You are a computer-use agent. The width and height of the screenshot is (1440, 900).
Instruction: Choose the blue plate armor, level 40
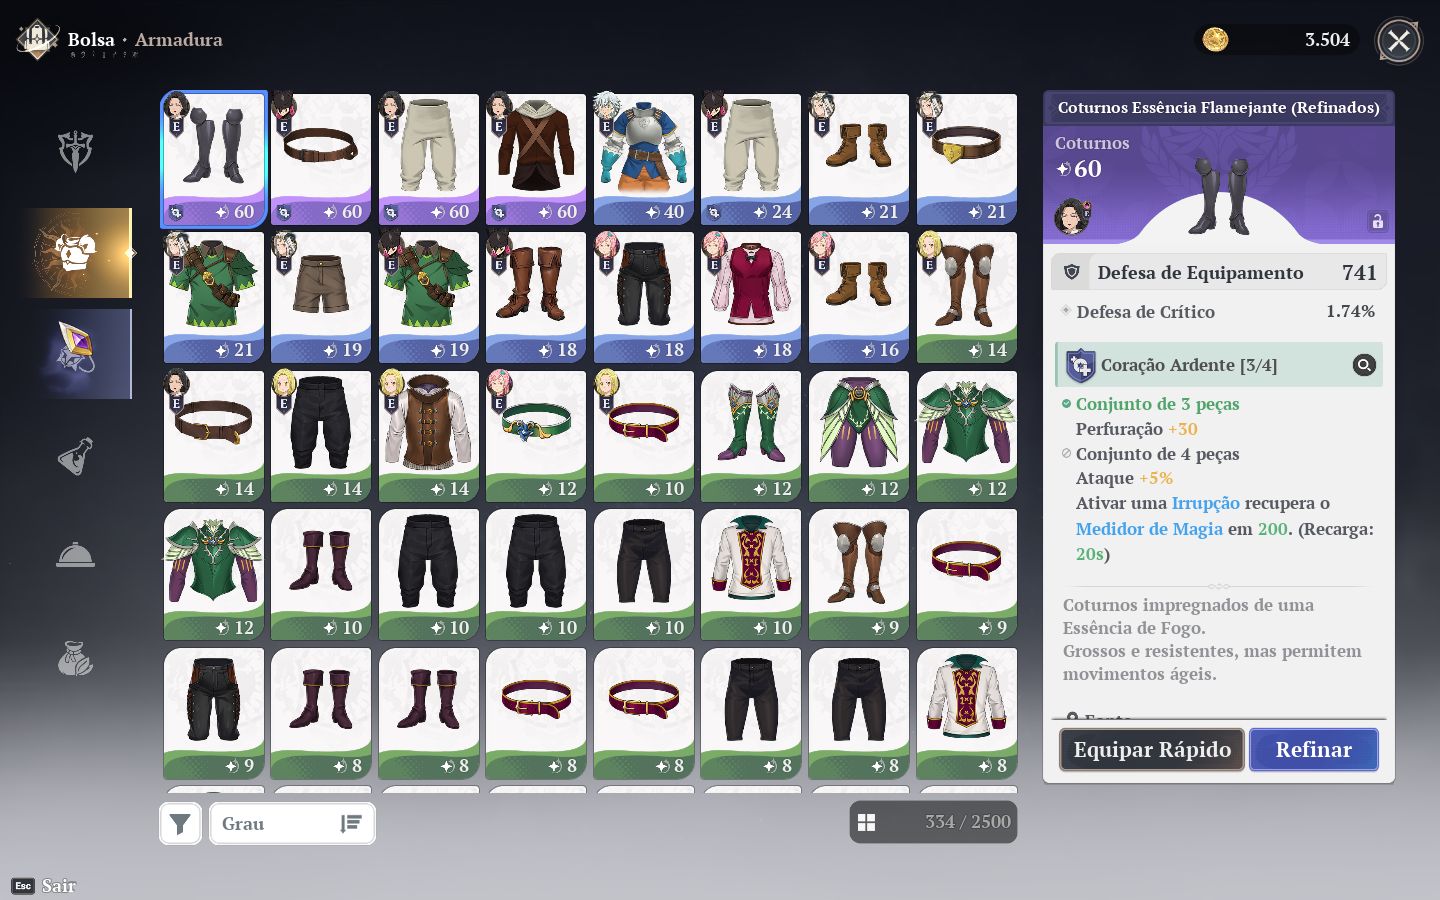644,160
